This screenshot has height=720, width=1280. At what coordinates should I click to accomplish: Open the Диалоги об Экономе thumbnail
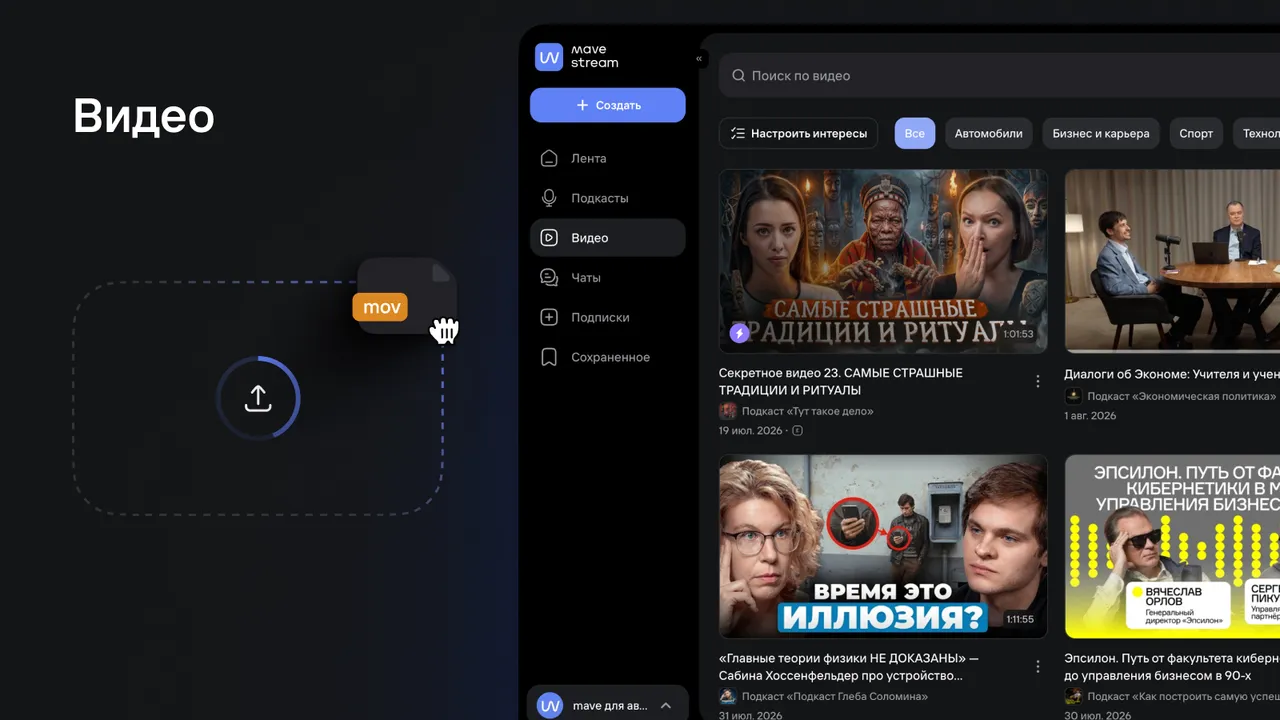1172,260
